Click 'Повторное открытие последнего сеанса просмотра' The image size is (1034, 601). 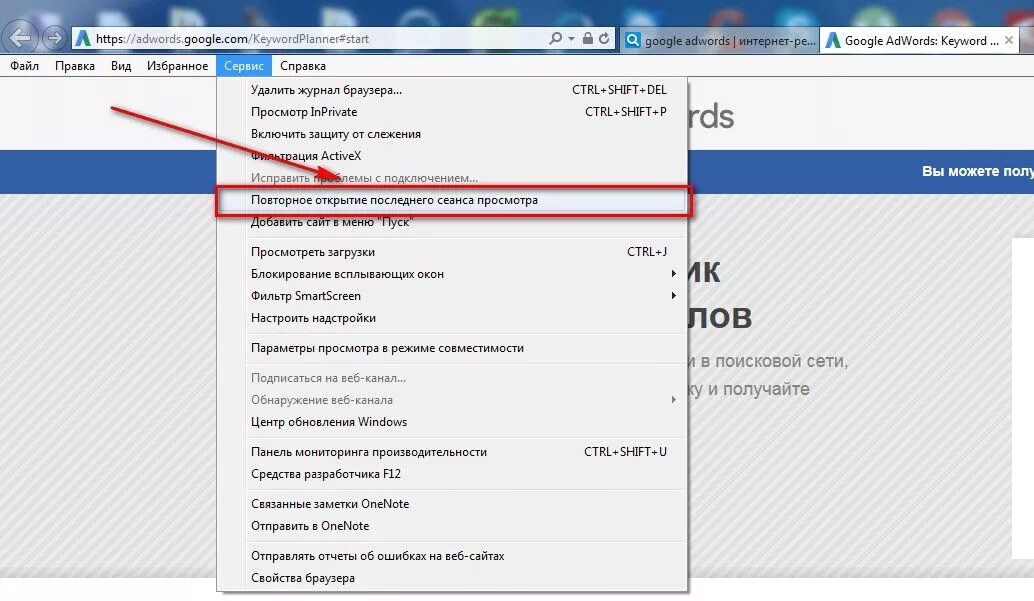pos(452,200)
